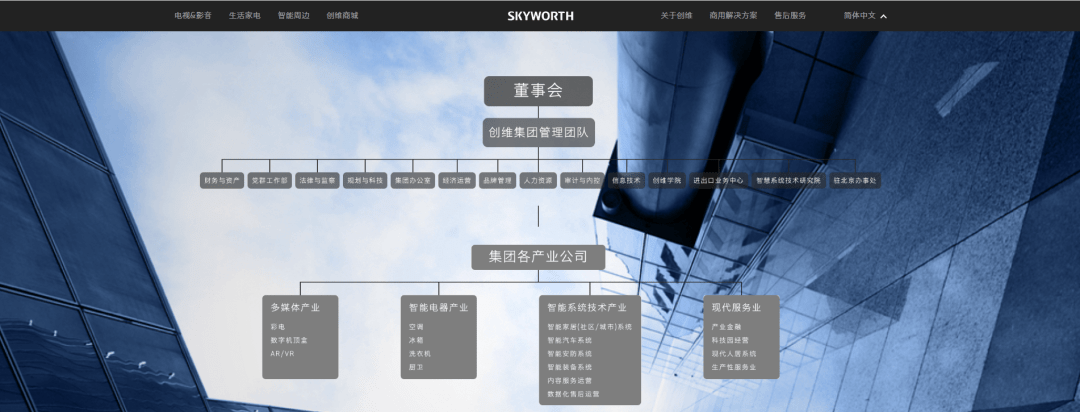The image size is (1080, 412).
Task: Visit the 售后服务 section
Action: coord(790,16)
